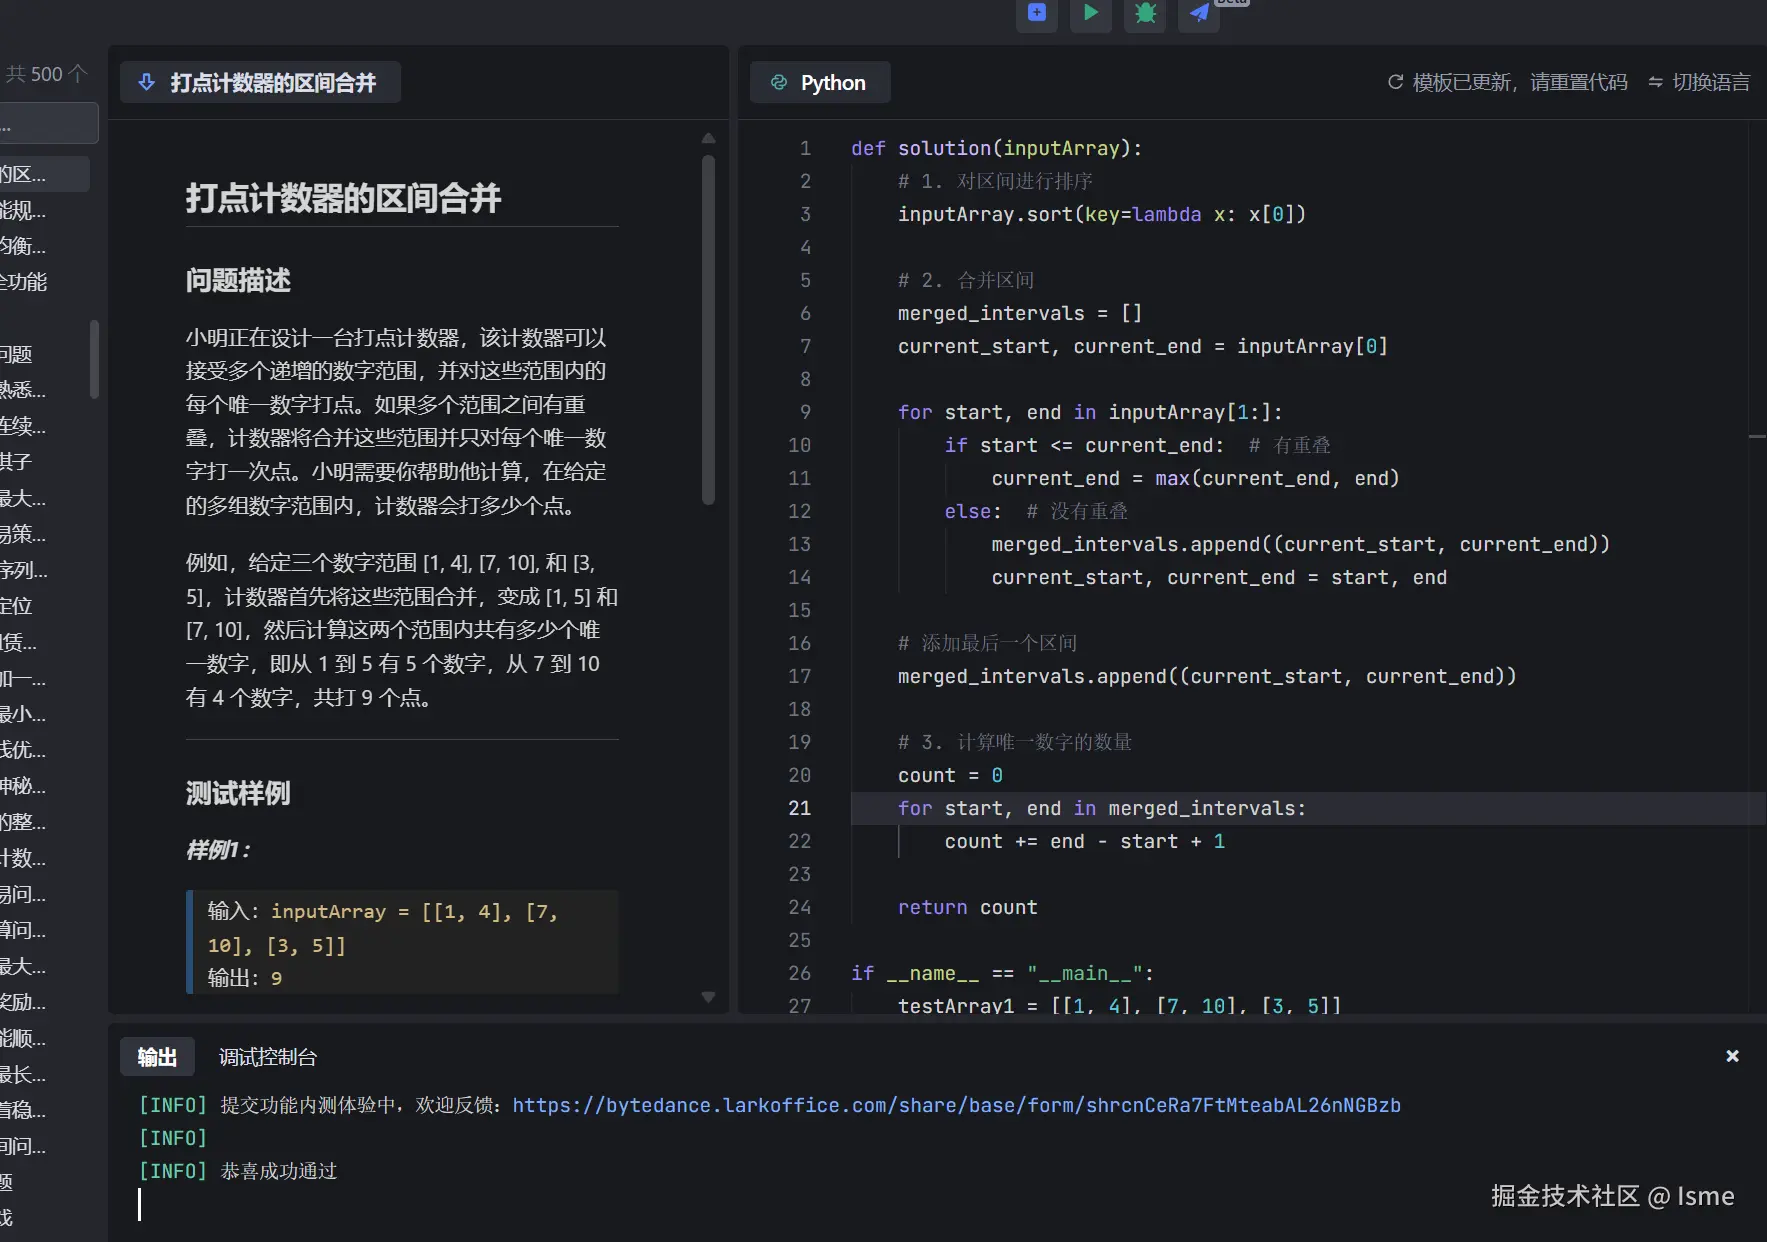Select the sidebar problem ending in 最小...

tap(24, 714)
